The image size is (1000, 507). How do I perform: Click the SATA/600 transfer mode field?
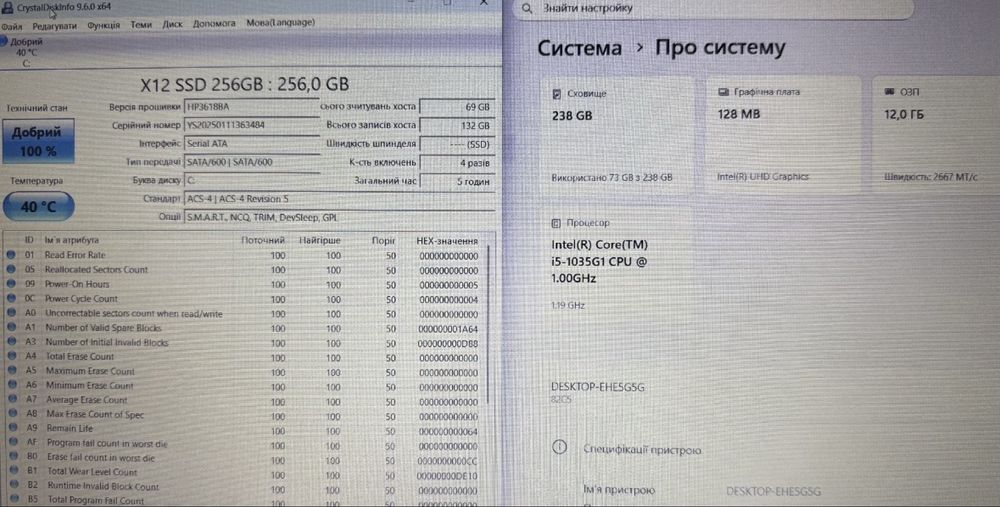coord(252,162)
